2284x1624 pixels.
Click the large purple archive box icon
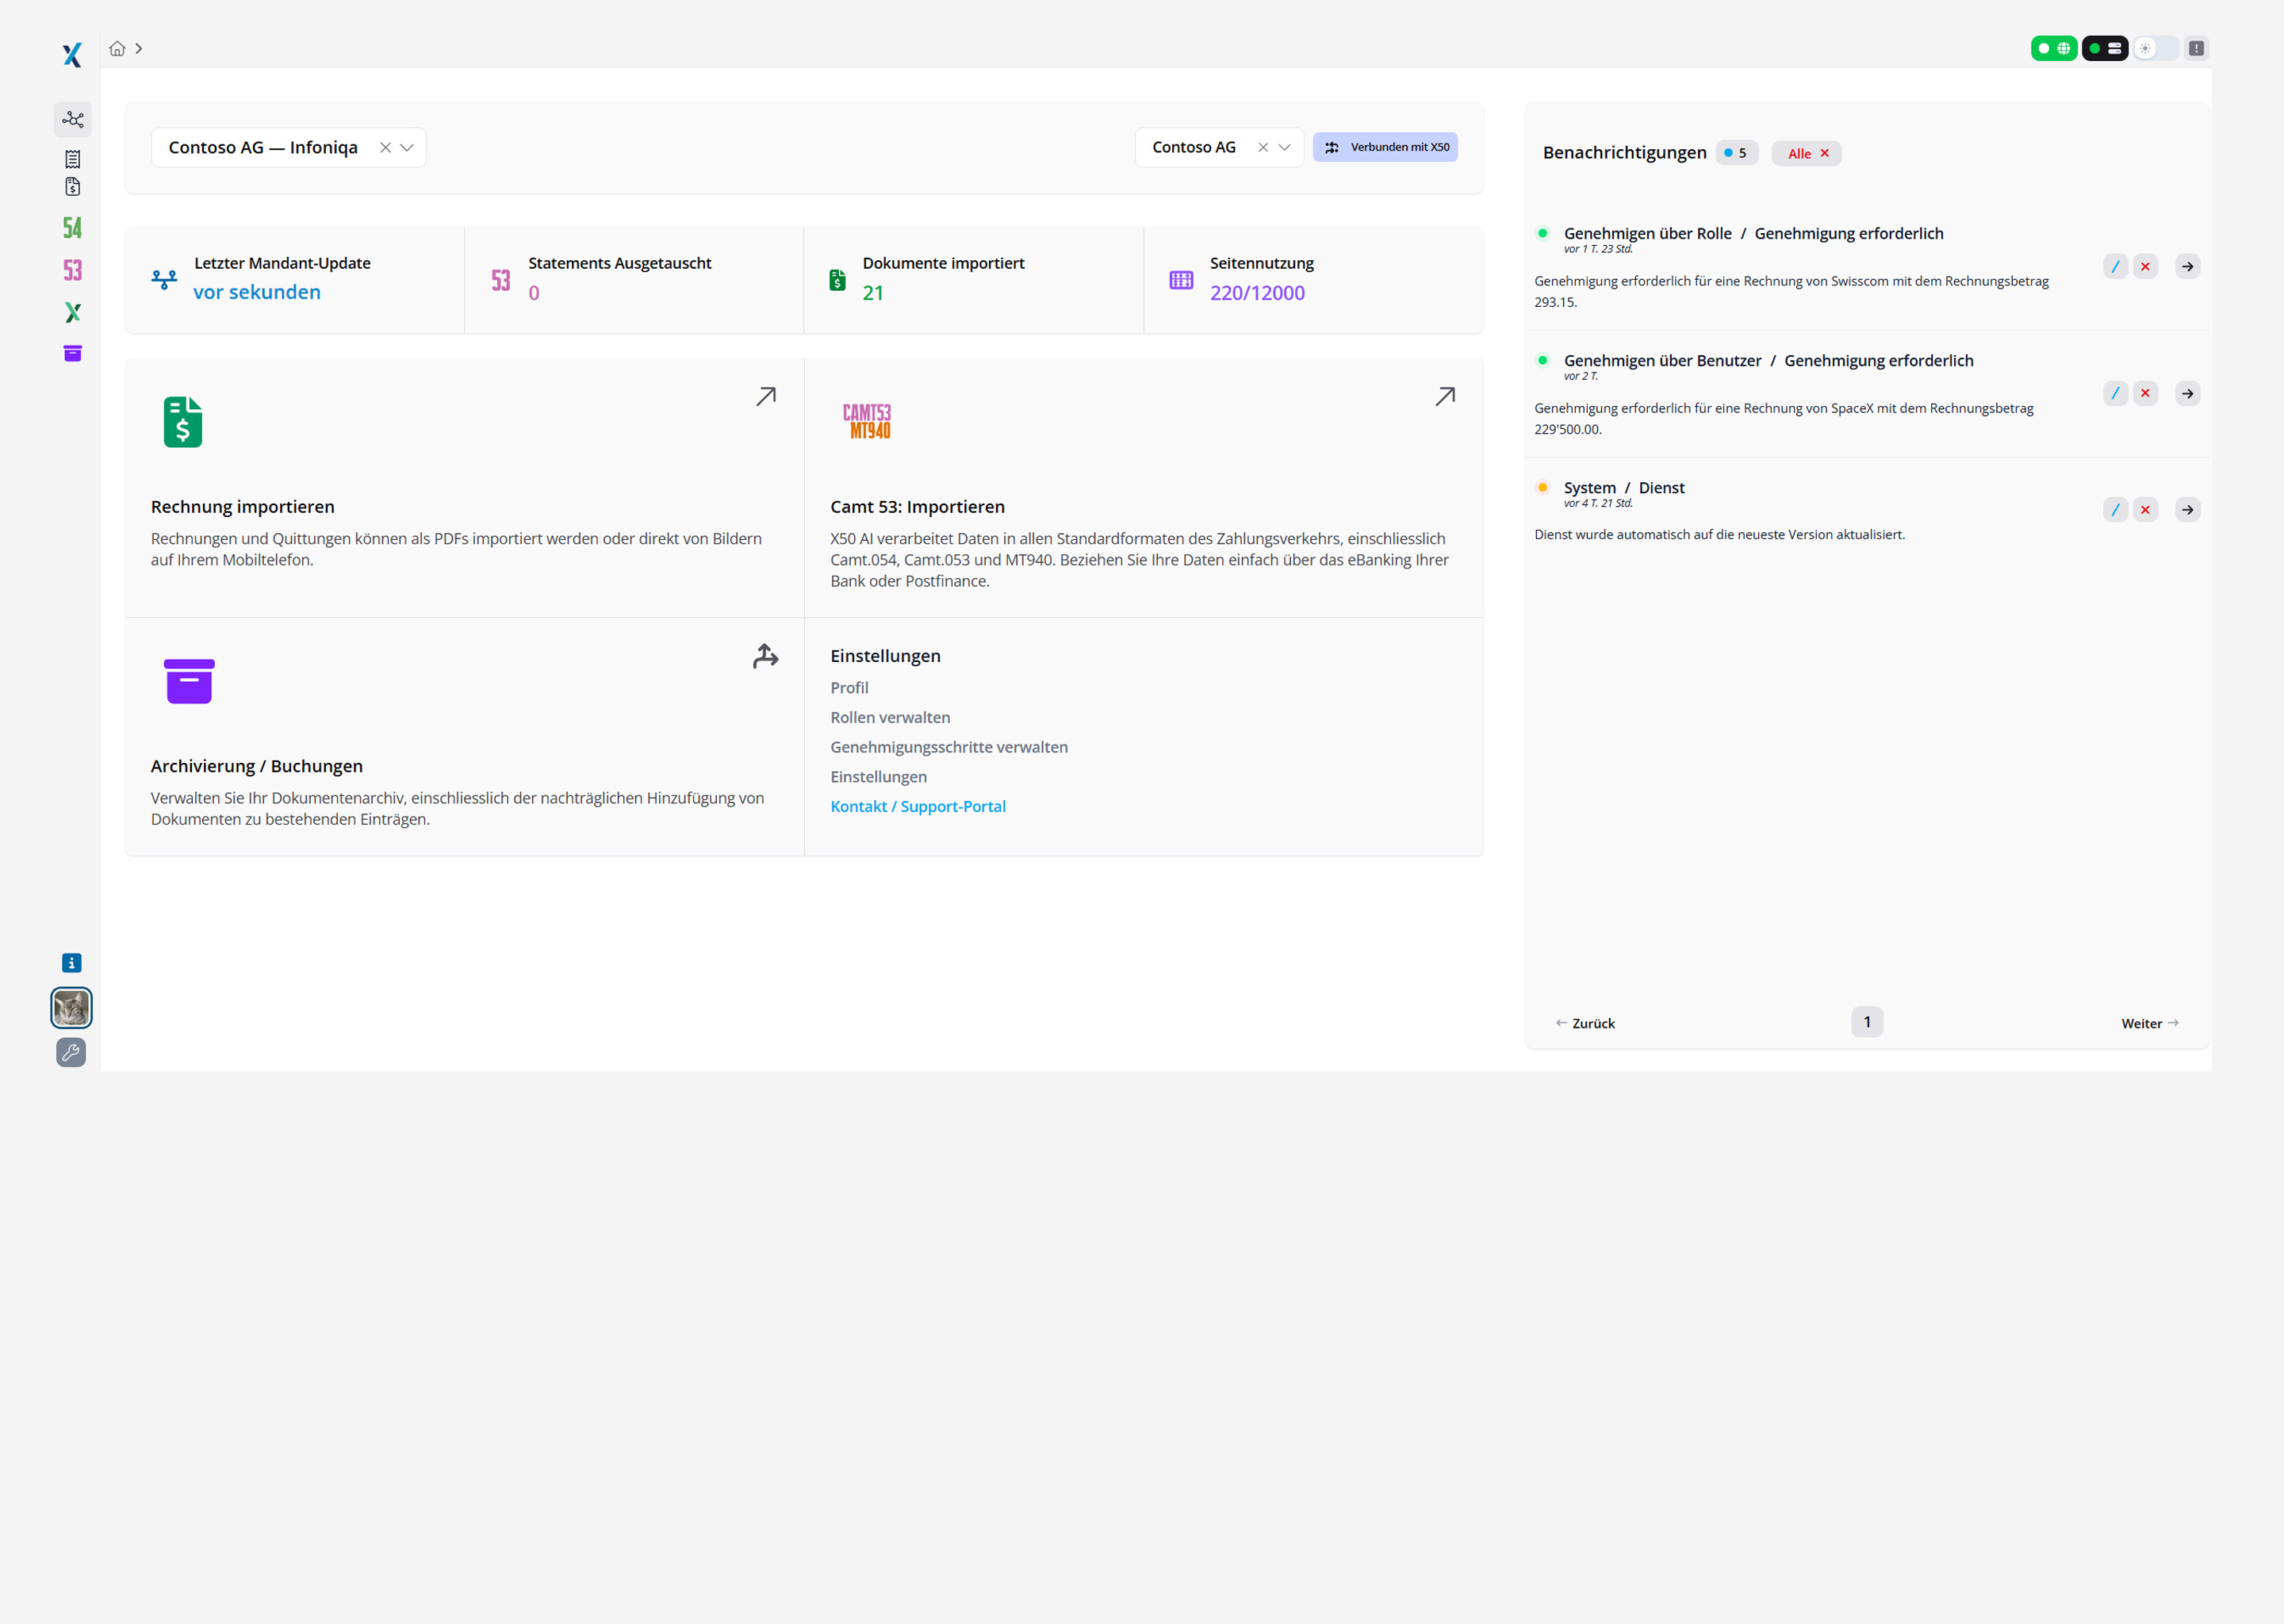(189, 681)
